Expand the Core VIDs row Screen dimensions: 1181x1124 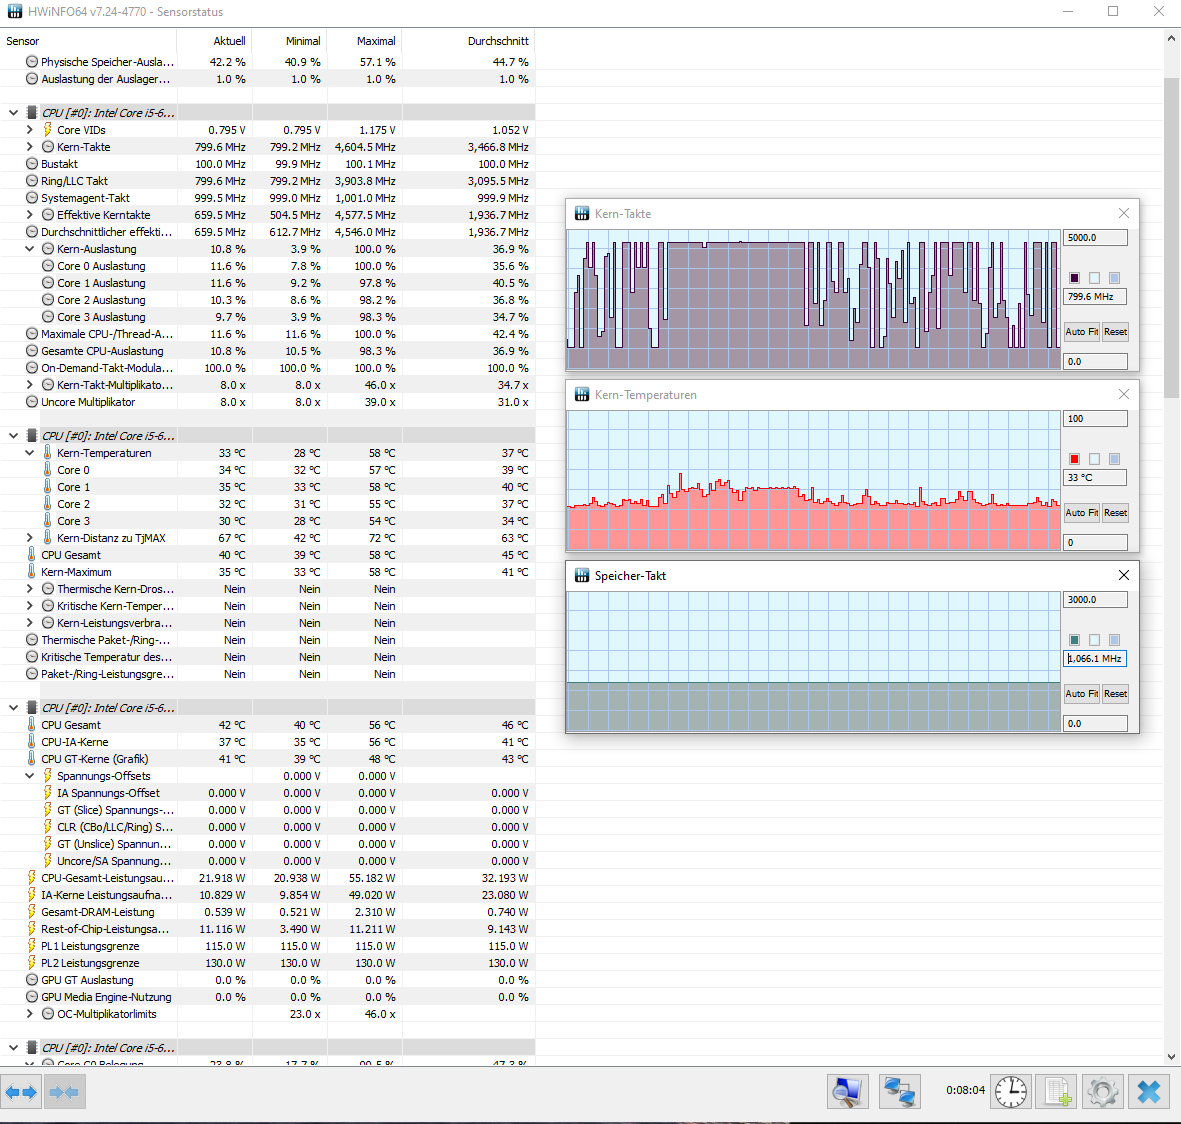(29, 130)
